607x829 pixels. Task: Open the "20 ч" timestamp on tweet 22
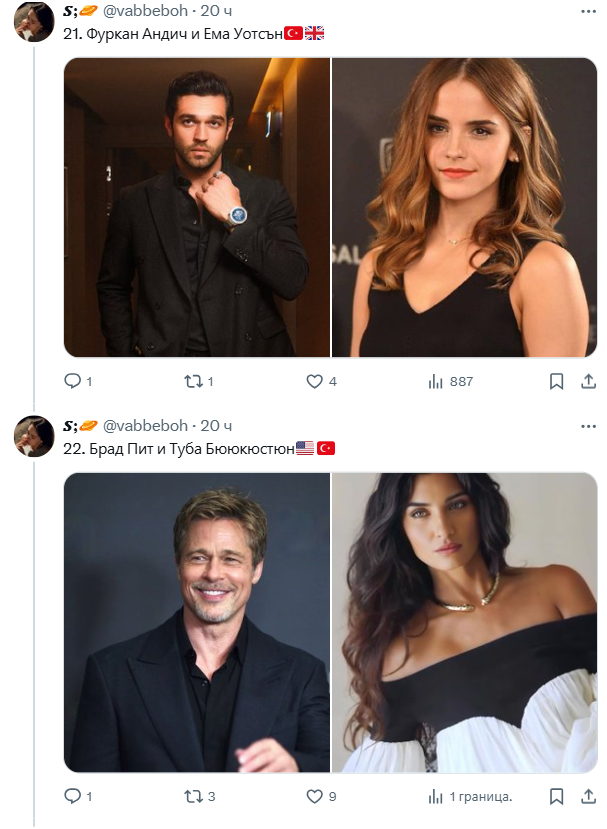[x=217, y=426]
